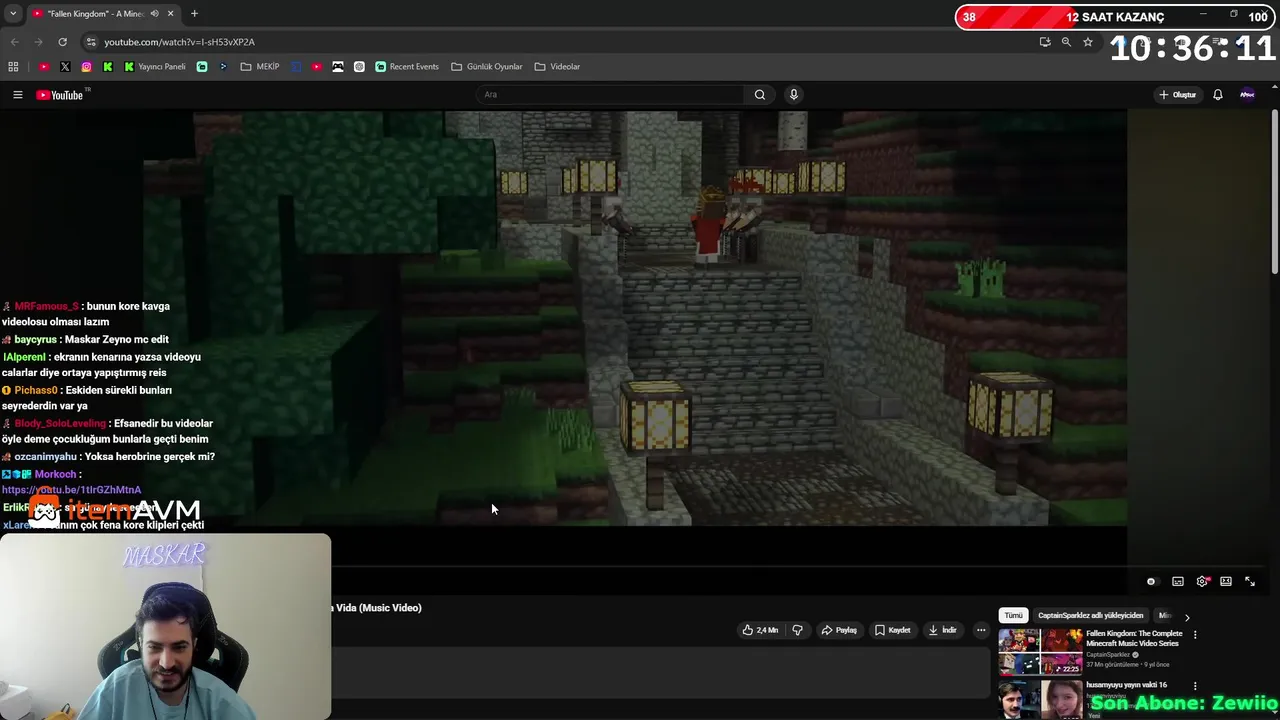1280x720 pixels.
Task: Toggle autoplay switch in the player
Action: coord(1151,581)
